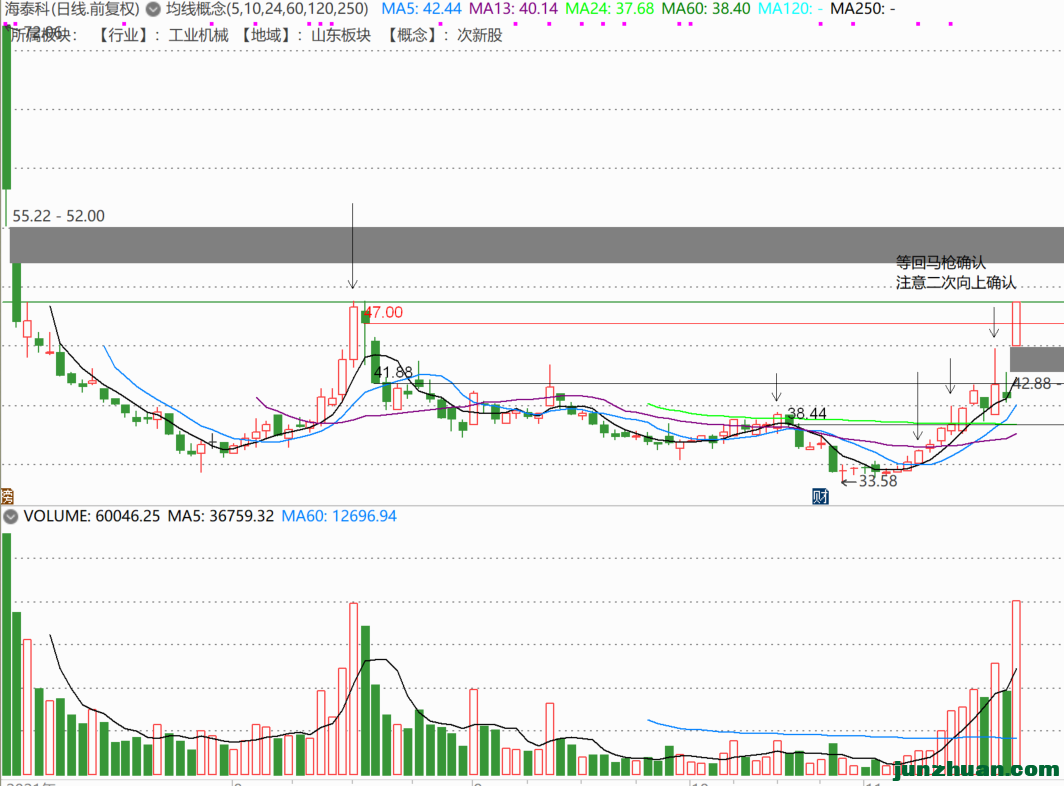Select the 等回马枪确认 chart annotation
Image resolution: width=1064 pixels, height=786 pixels.
point(940,262)
